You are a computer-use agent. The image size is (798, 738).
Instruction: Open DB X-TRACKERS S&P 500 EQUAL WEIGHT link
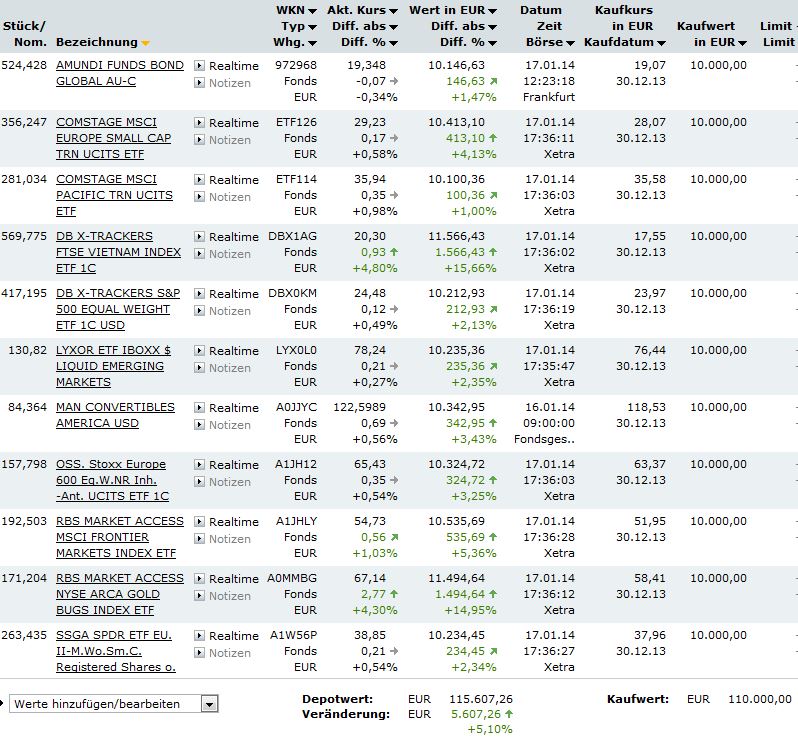pos(118,309)
